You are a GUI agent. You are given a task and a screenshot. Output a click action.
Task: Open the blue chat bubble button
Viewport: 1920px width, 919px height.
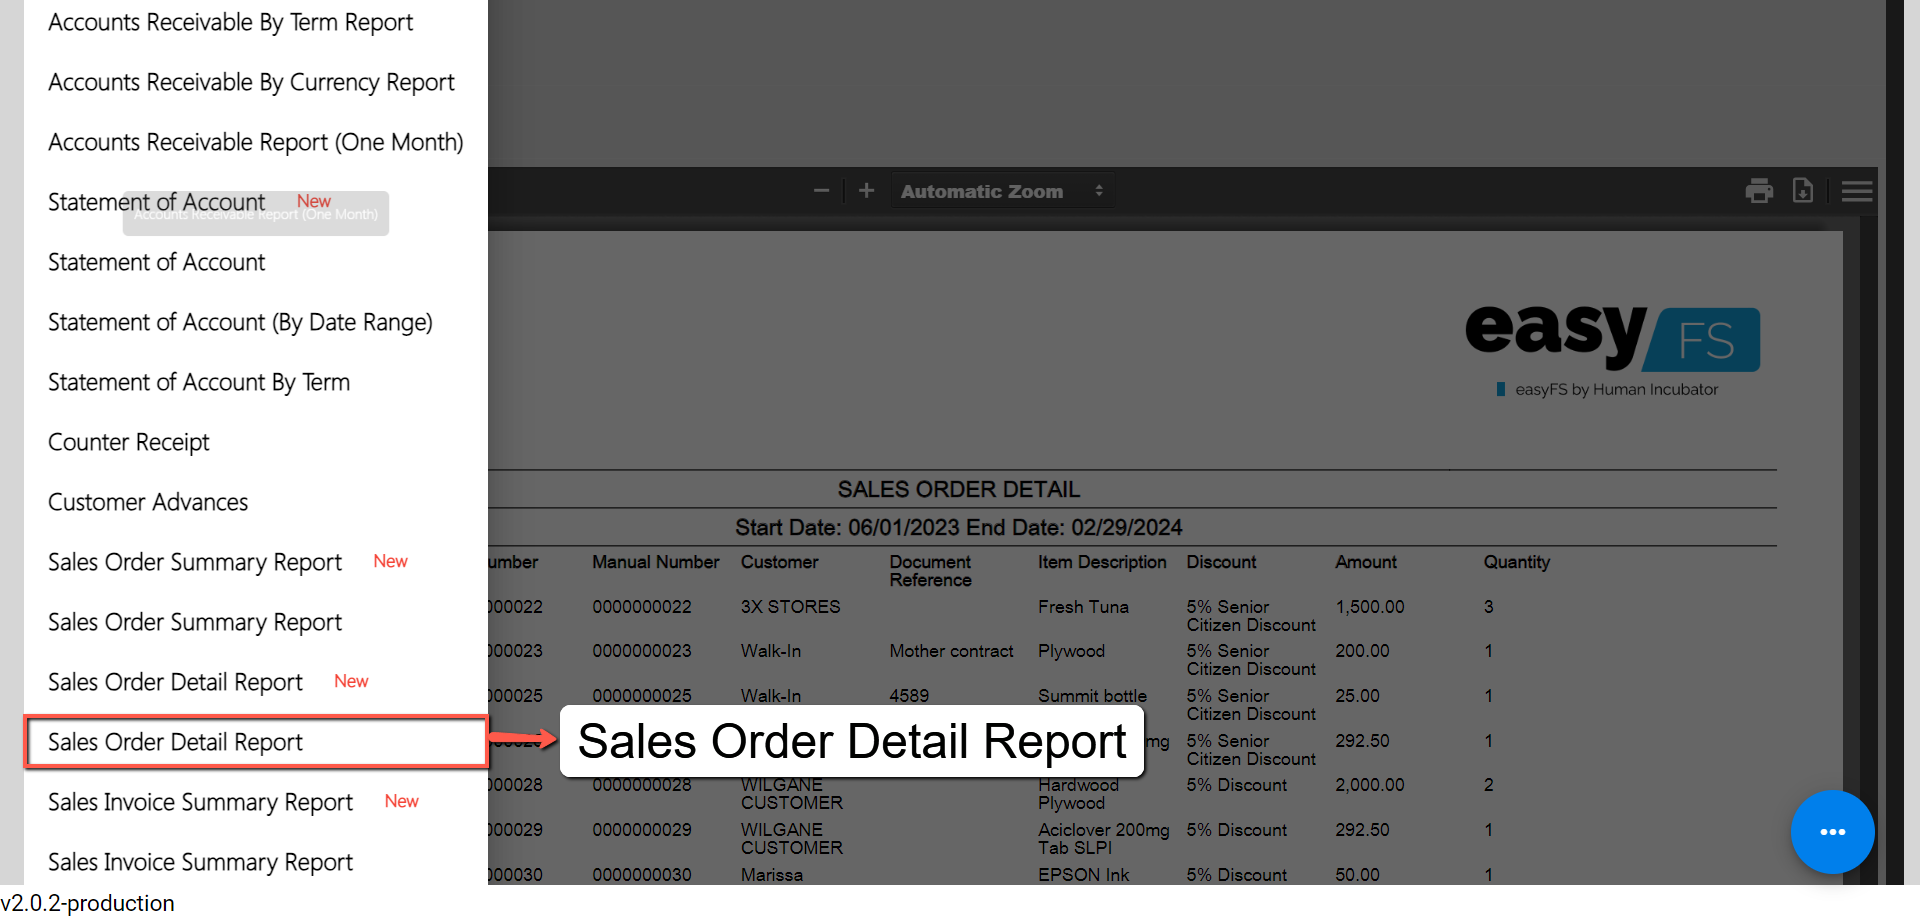pos(1832,832)
